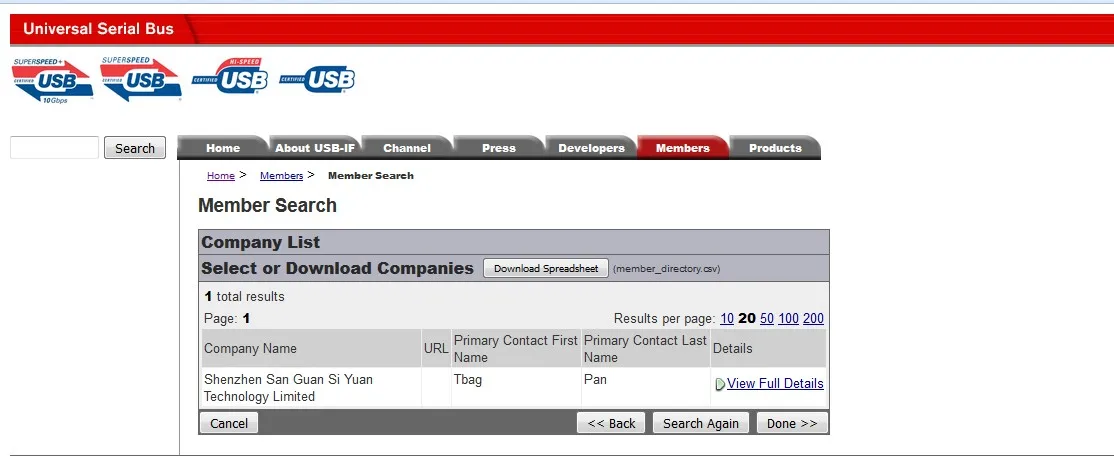The height and width of the screenshot is (467, 1114).
Task: Follow the Home breadcrumb link
Action: coord(221,176)
